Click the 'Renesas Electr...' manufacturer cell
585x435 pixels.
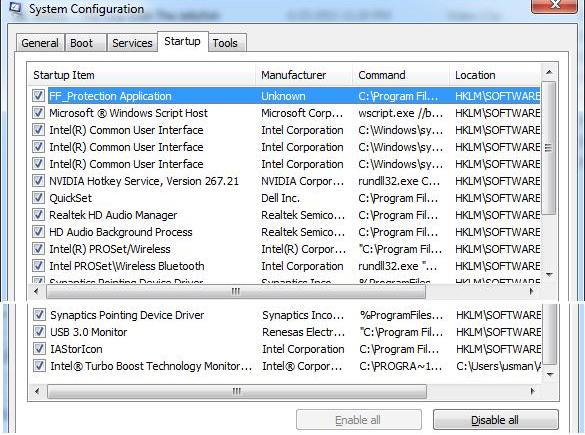pos(304,332)
